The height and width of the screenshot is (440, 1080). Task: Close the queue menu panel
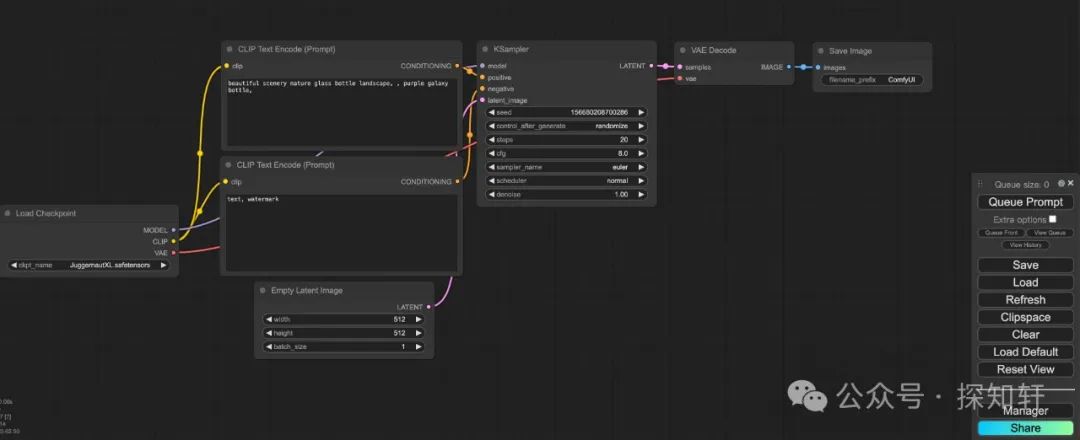pyautogui.click(x=1070, y=183)
